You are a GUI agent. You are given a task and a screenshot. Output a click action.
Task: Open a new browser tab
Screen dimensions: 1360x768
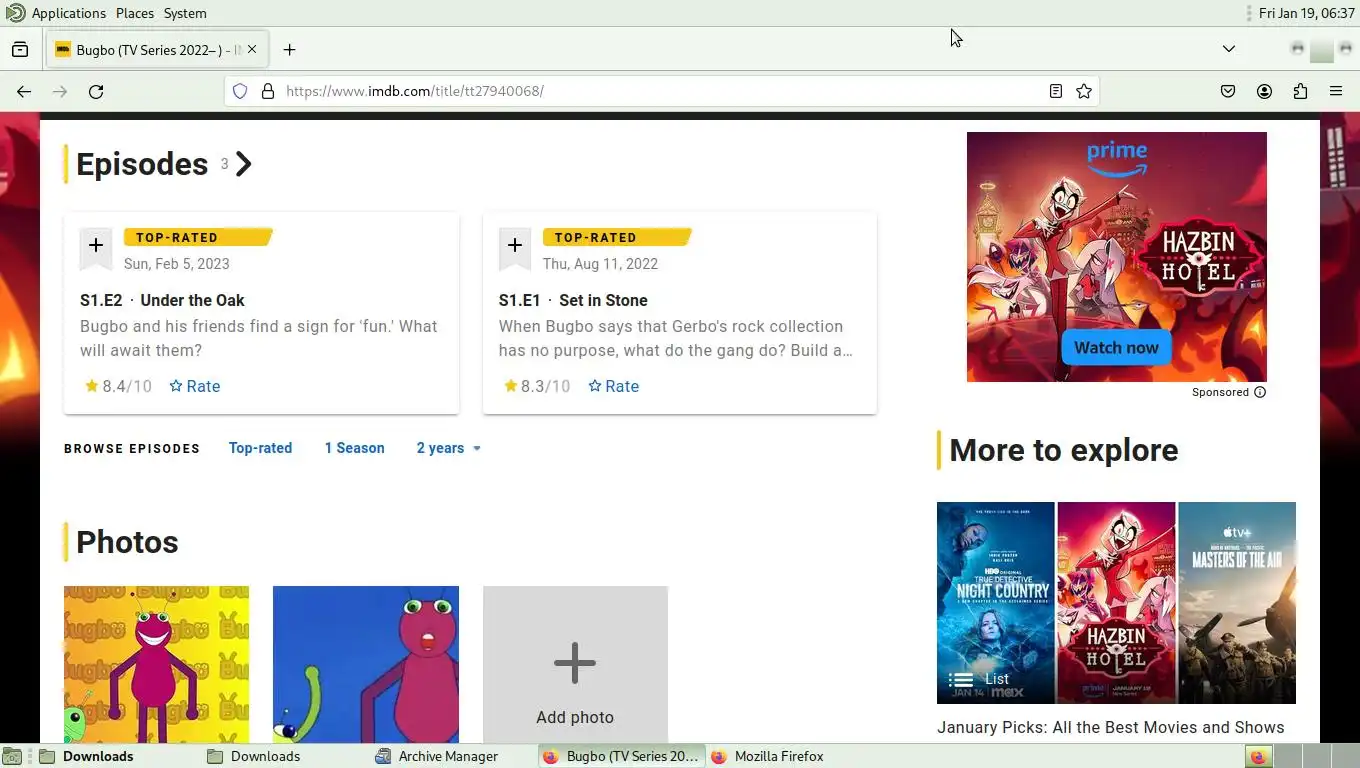point(289,49)
